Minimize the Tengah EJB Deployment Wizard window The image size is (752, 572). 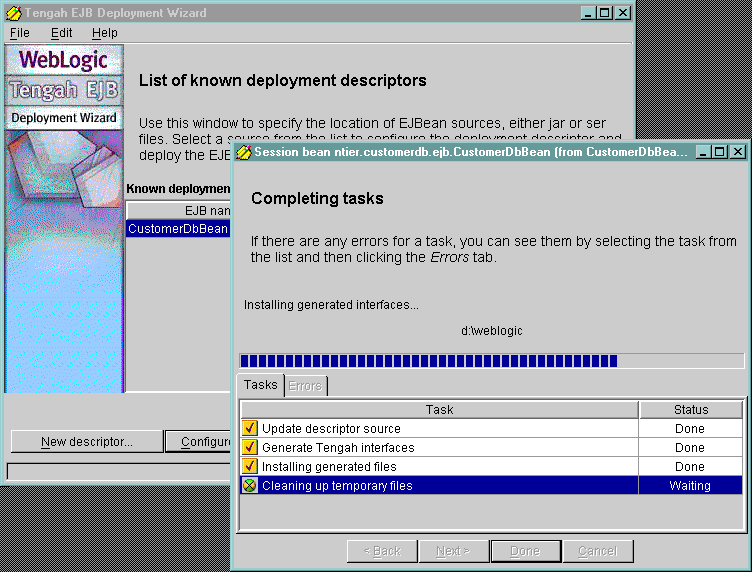pos(588,13)
